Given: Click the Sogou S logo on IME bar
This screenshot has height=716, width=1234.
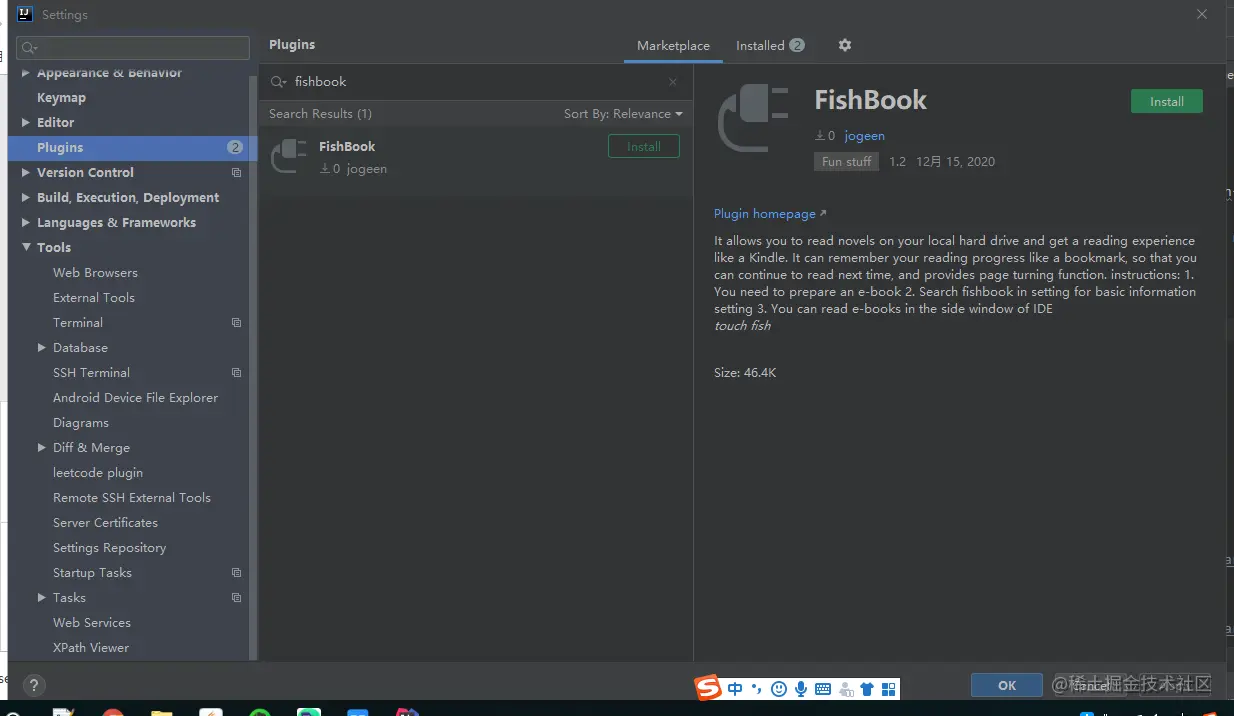Looking at the screenshot, I should click(x=709, y=688).
